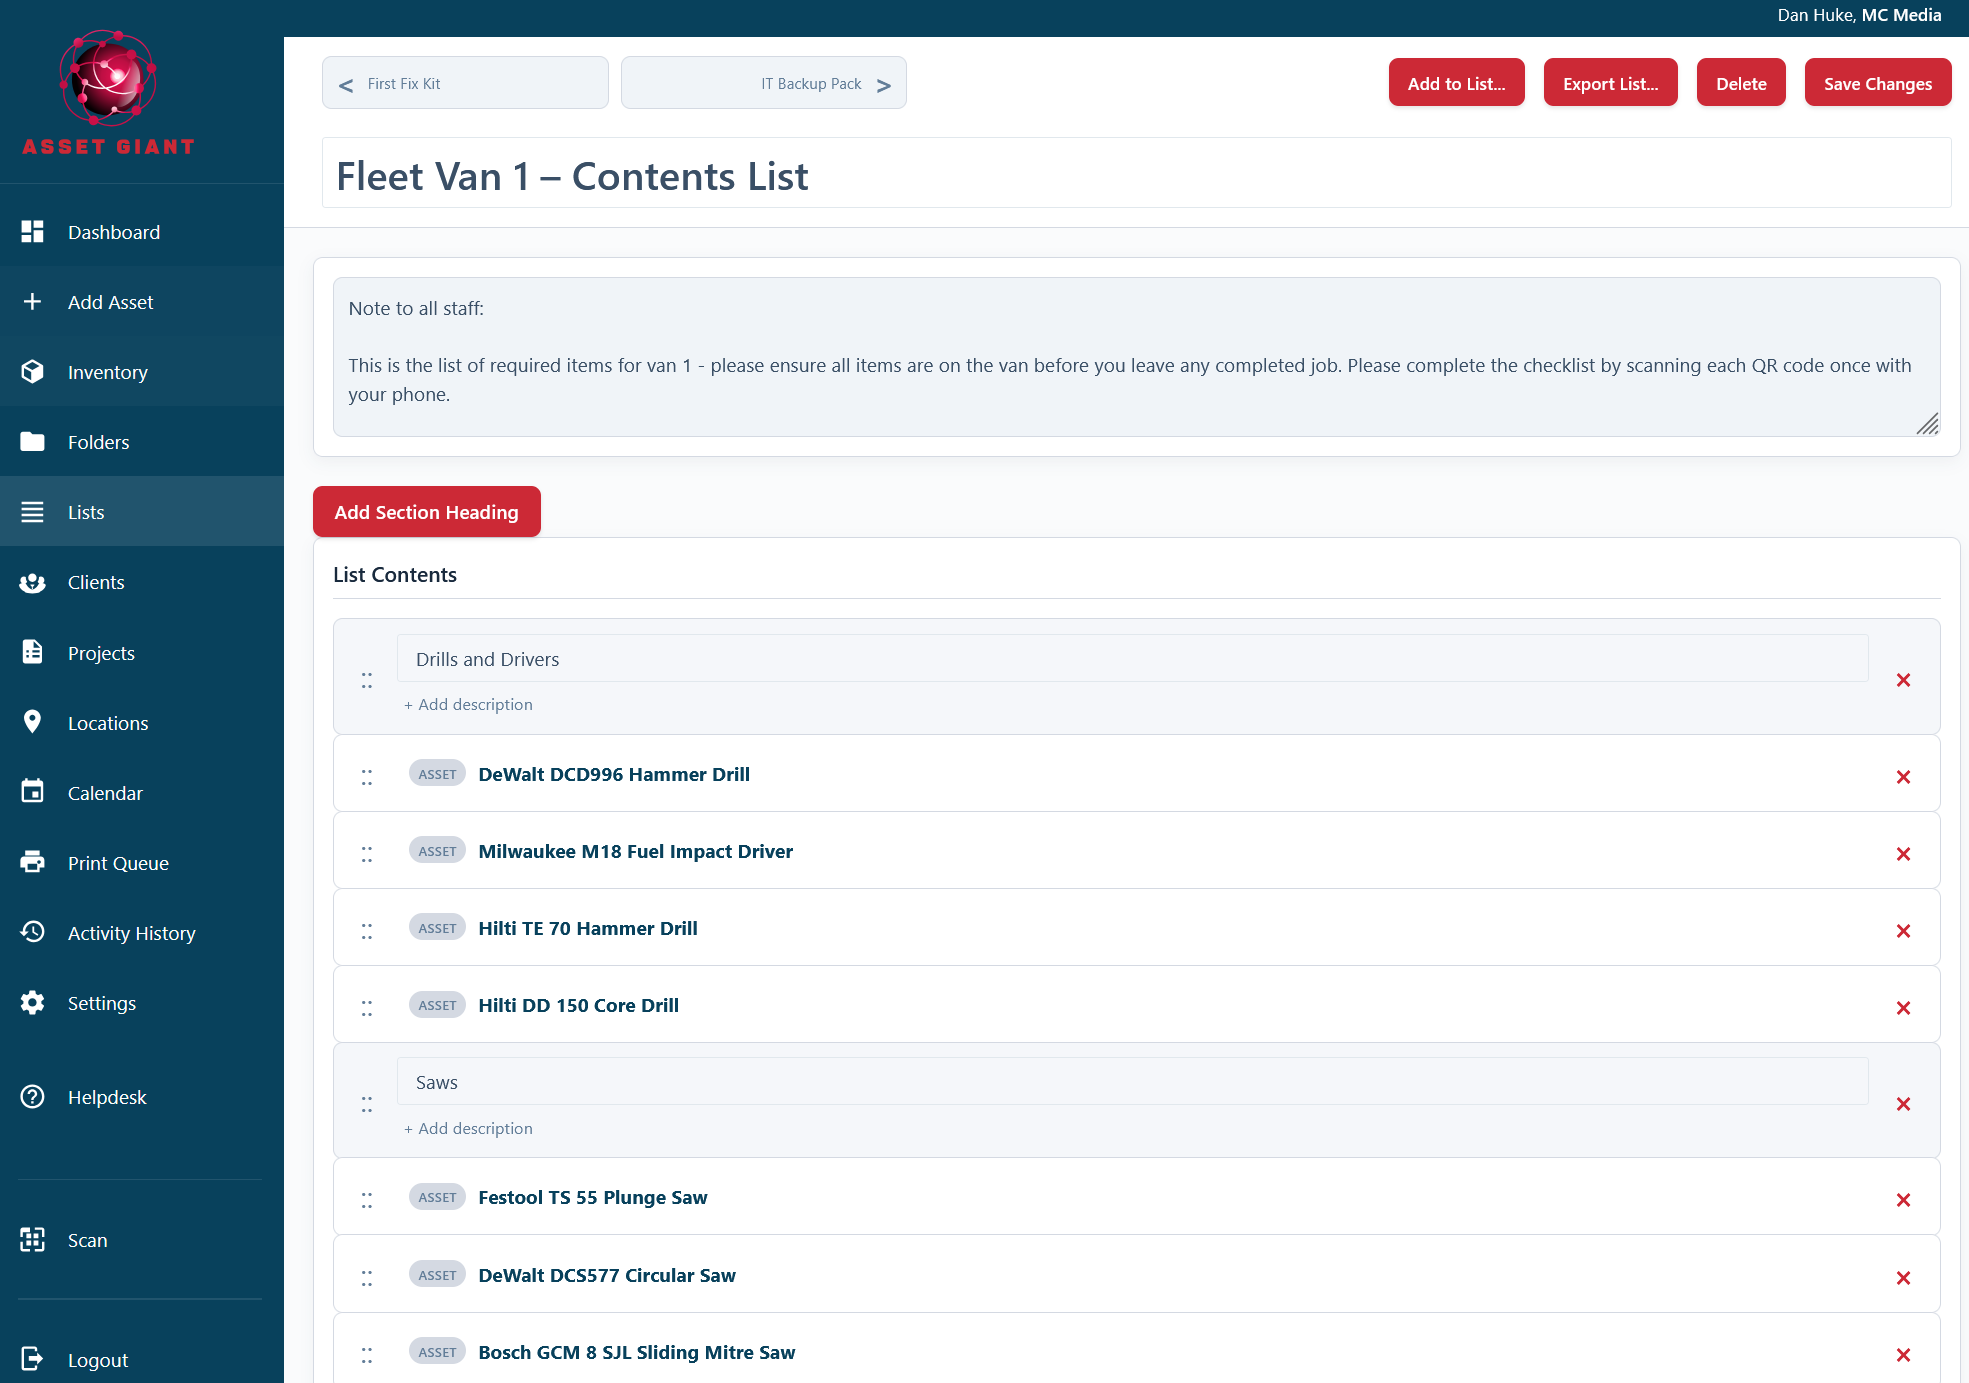Viewport: 1969px width, 1383px height.
Task: Go to previous list First Fix Kit
Action: click(x=465, y=83)
